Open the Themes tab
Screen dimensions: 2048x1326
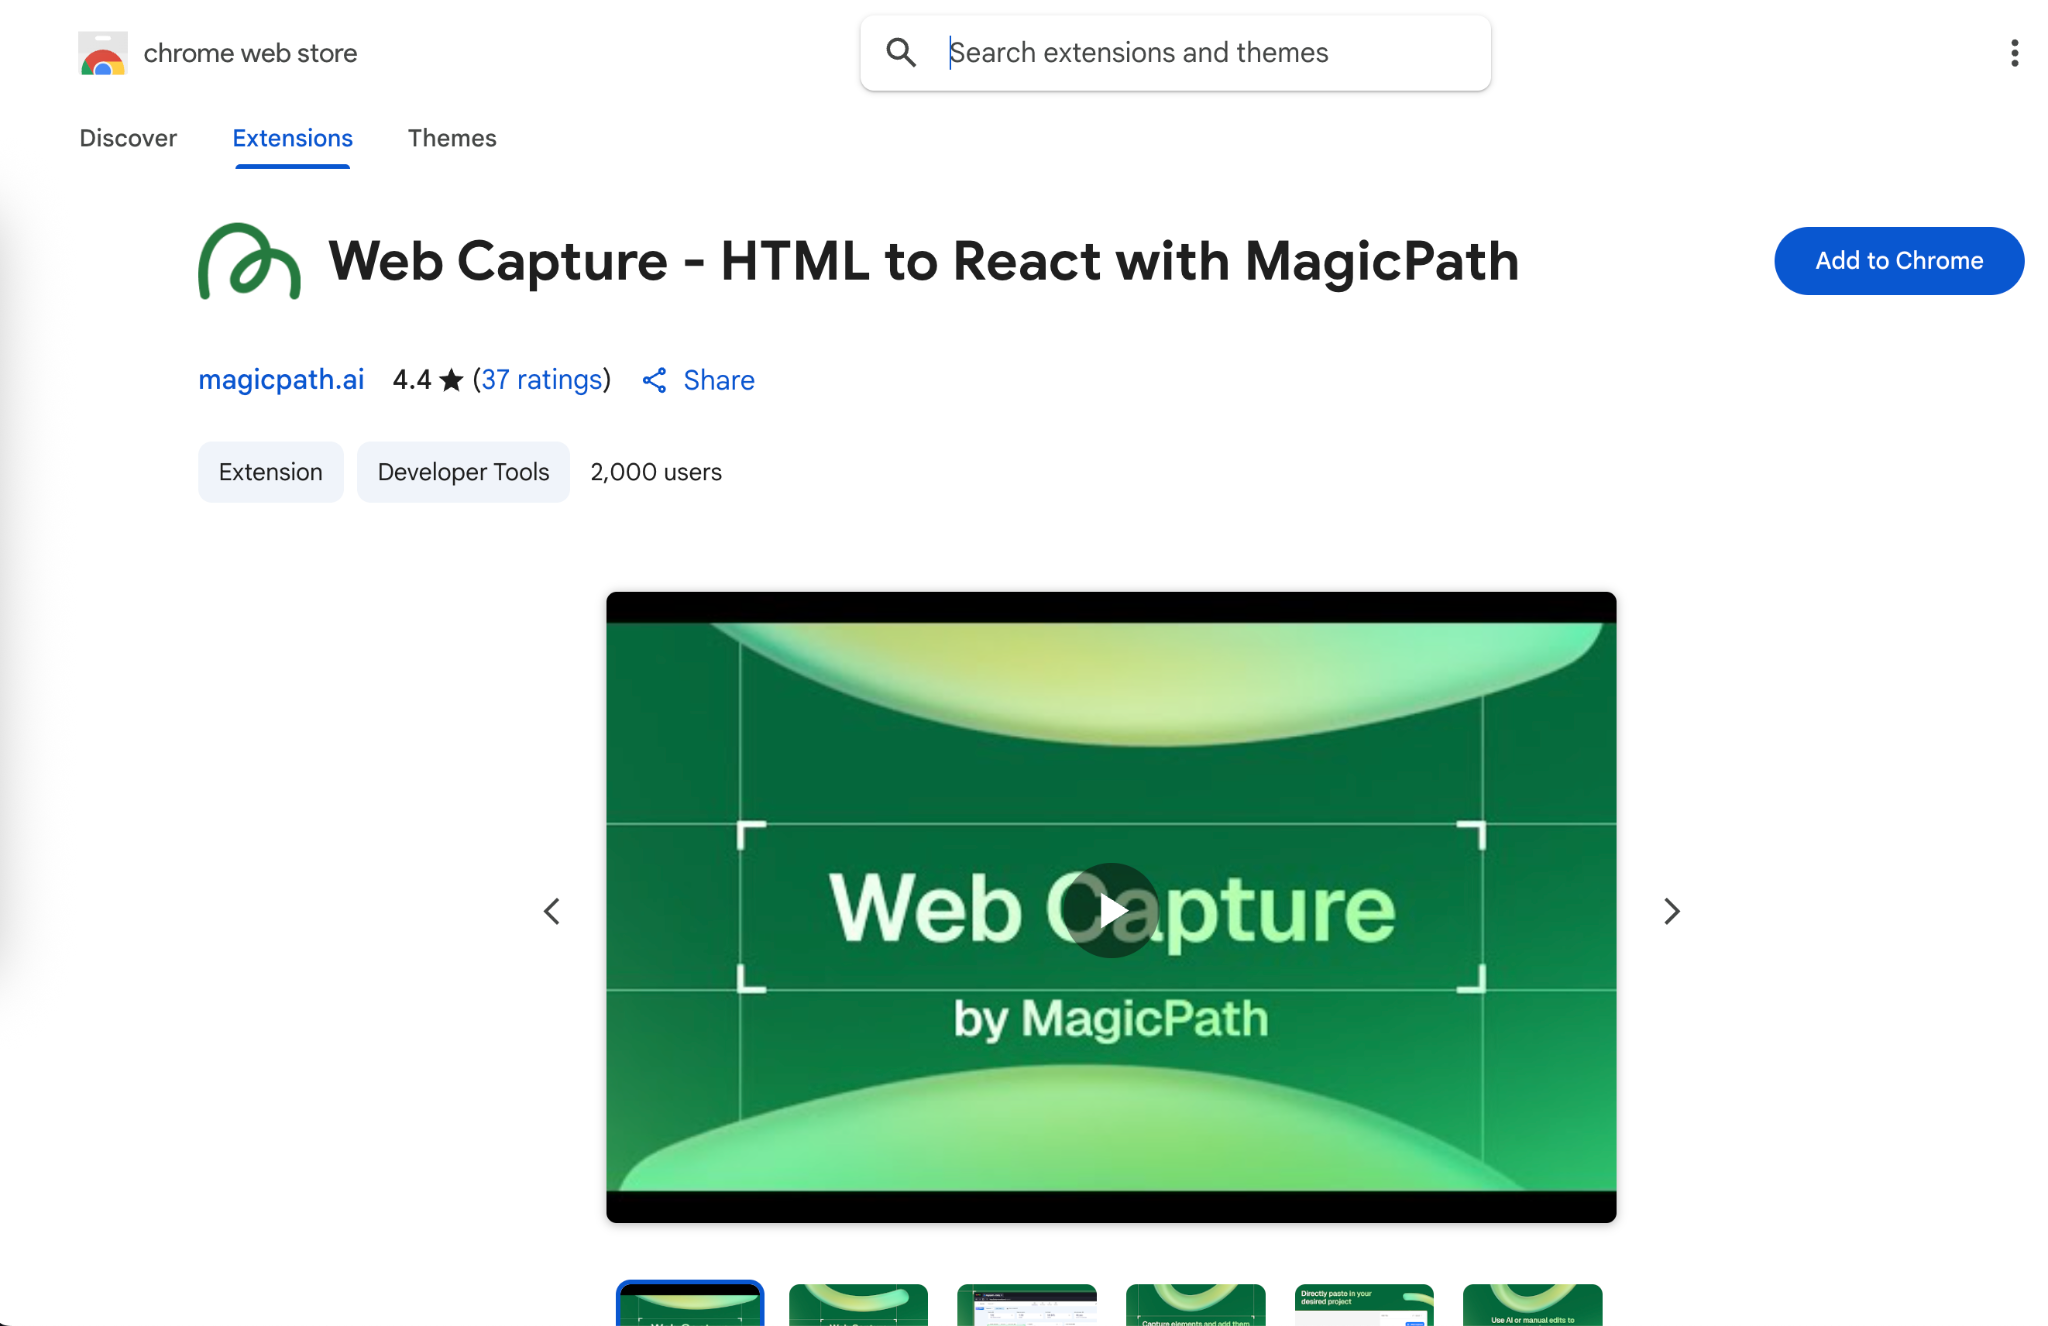coord(452,138)
